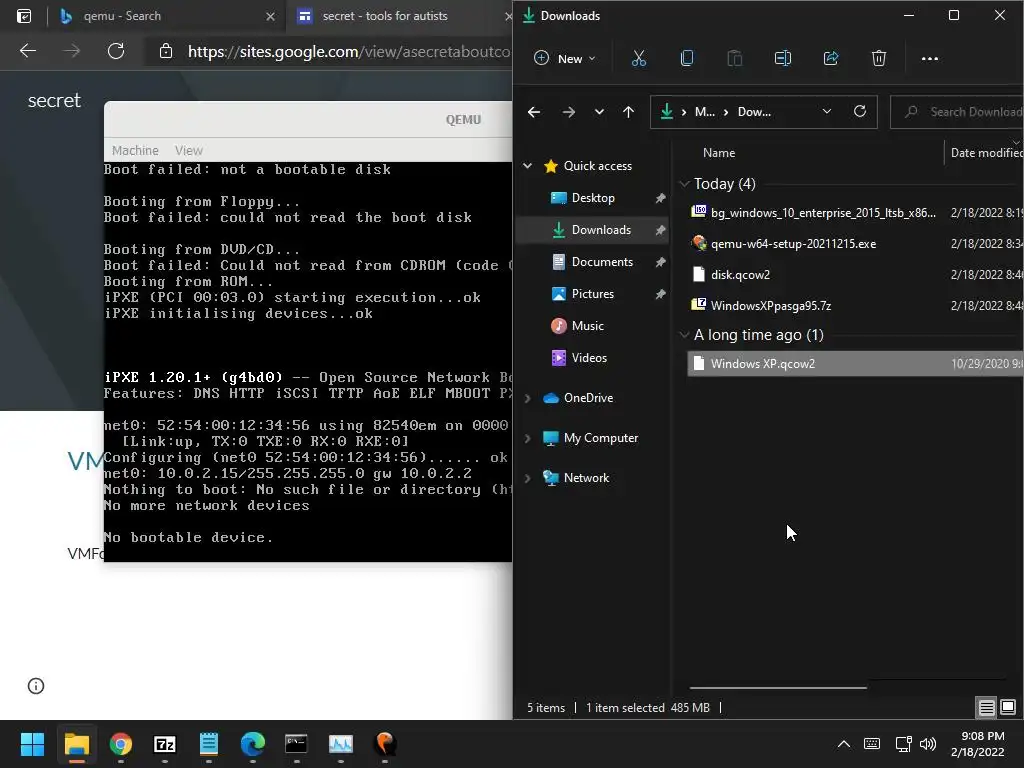Click the Search Downloads field
Image resolution: width=1024 pixels, height=768 pixels.
pos(957,112)
